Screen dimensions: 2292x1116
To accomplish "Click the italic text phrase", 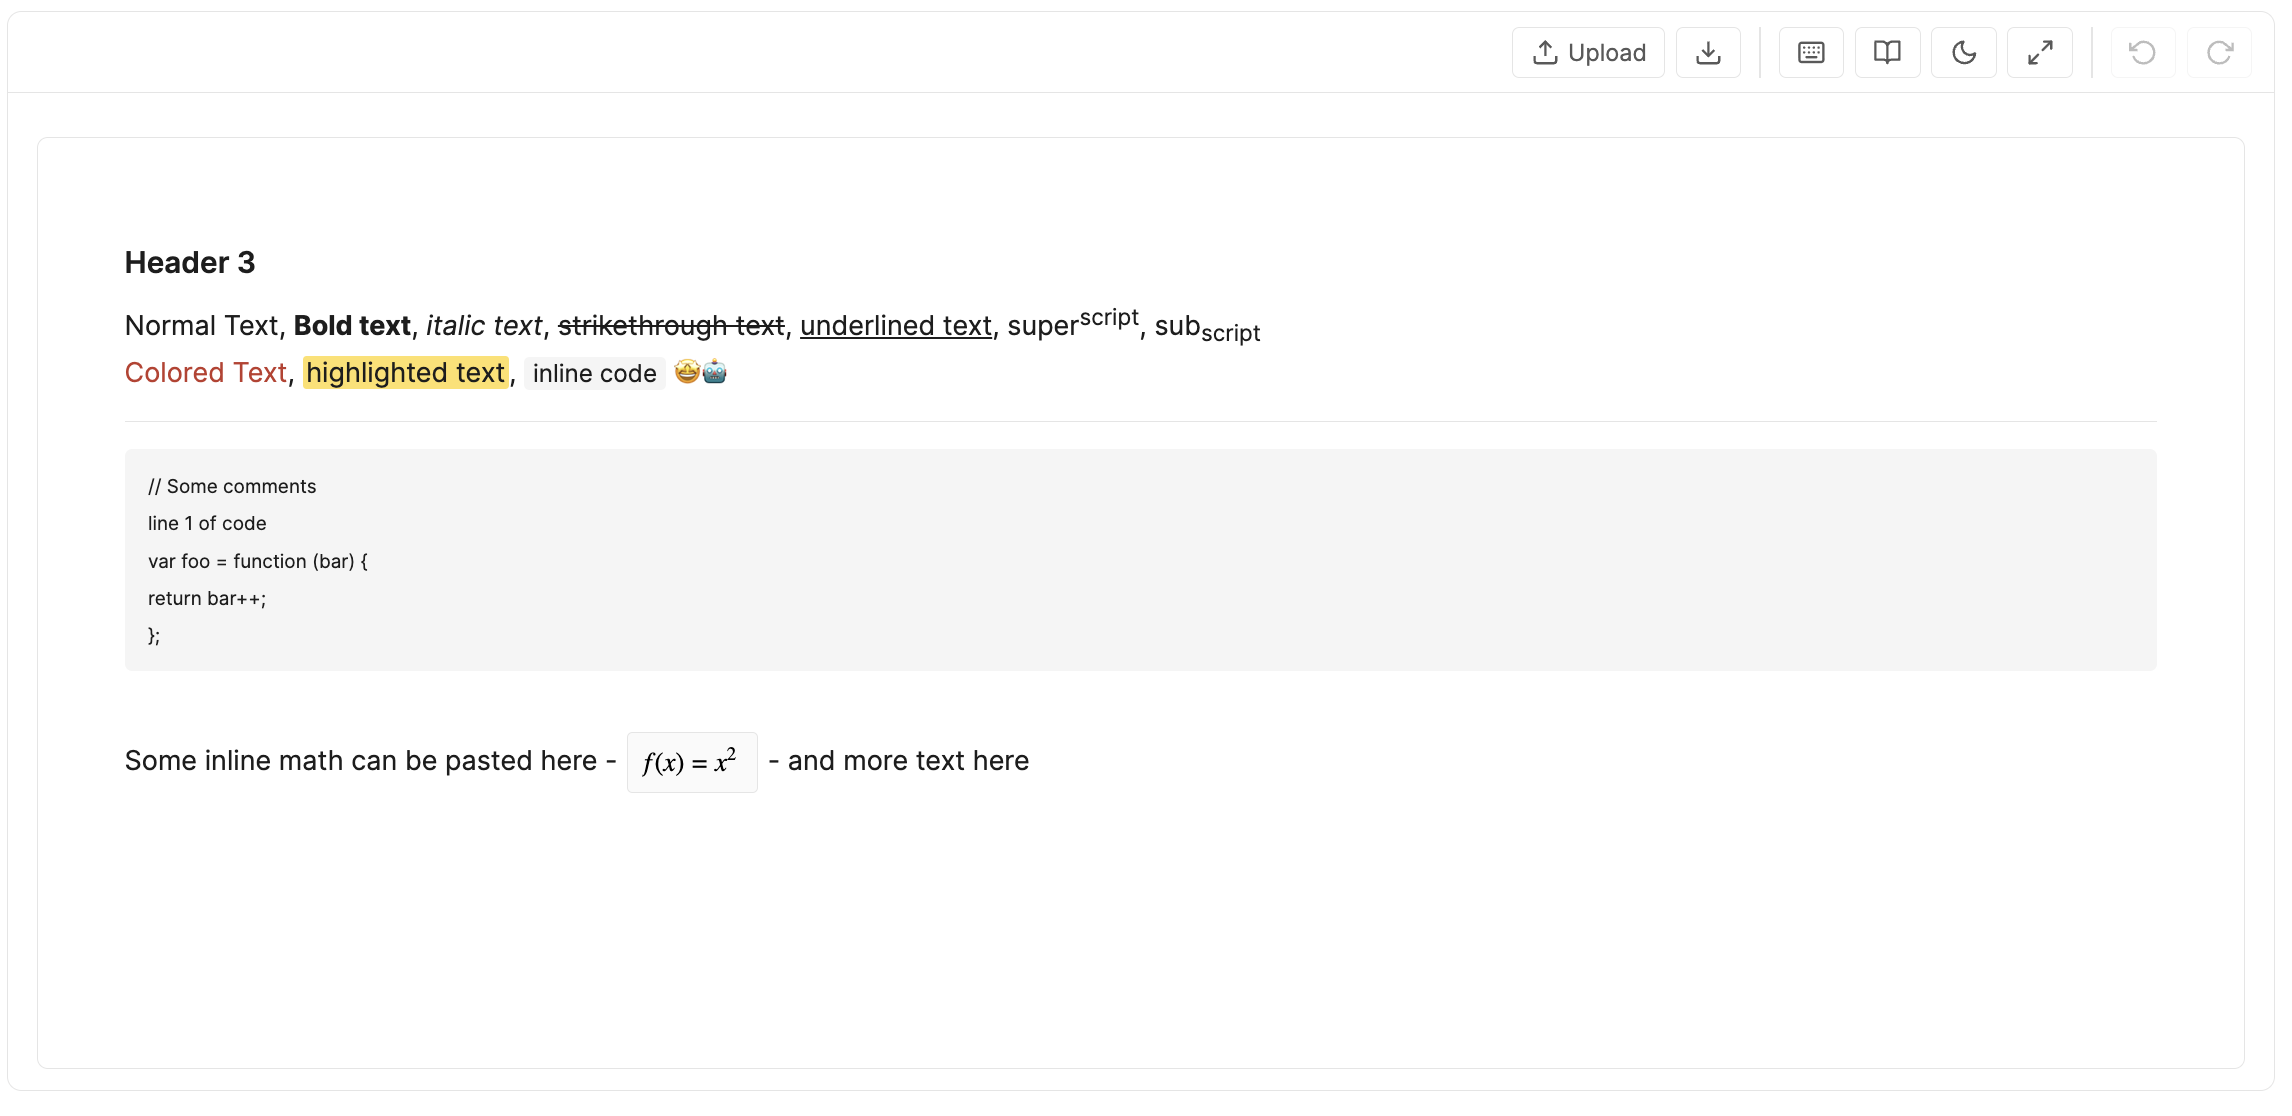I will pos(484,326).
